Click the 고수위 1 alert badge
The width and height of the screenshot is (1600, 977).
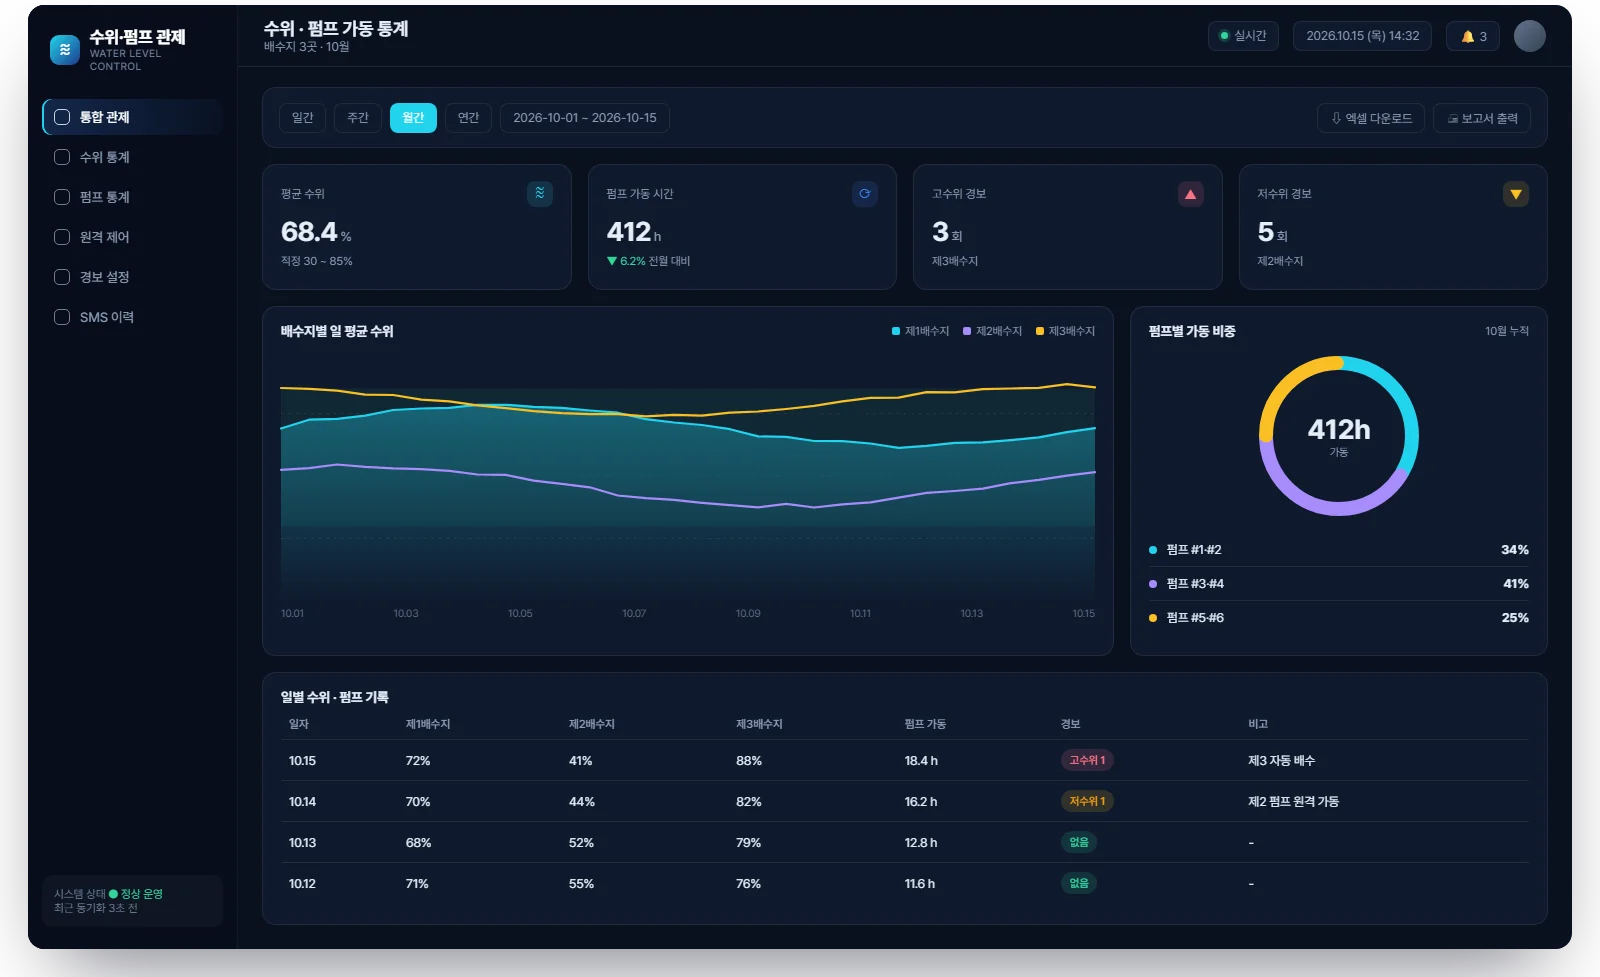point(1087,760)
